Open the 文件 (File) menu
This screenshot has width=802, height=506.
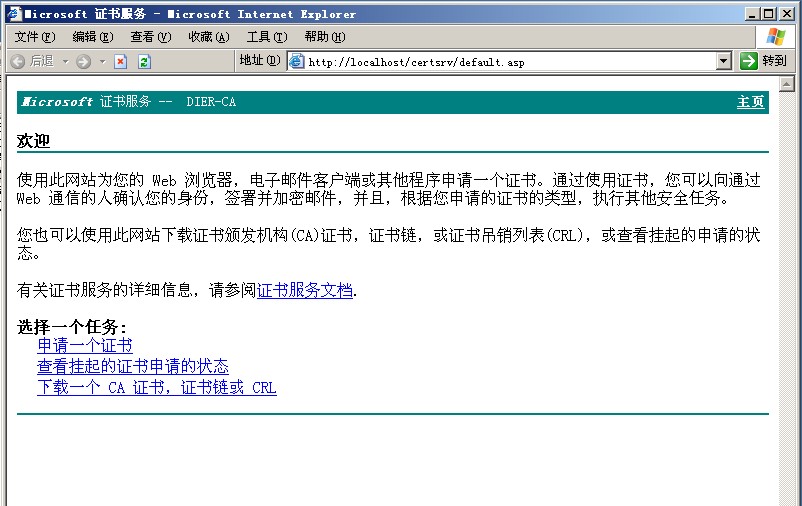coord(34,37)
